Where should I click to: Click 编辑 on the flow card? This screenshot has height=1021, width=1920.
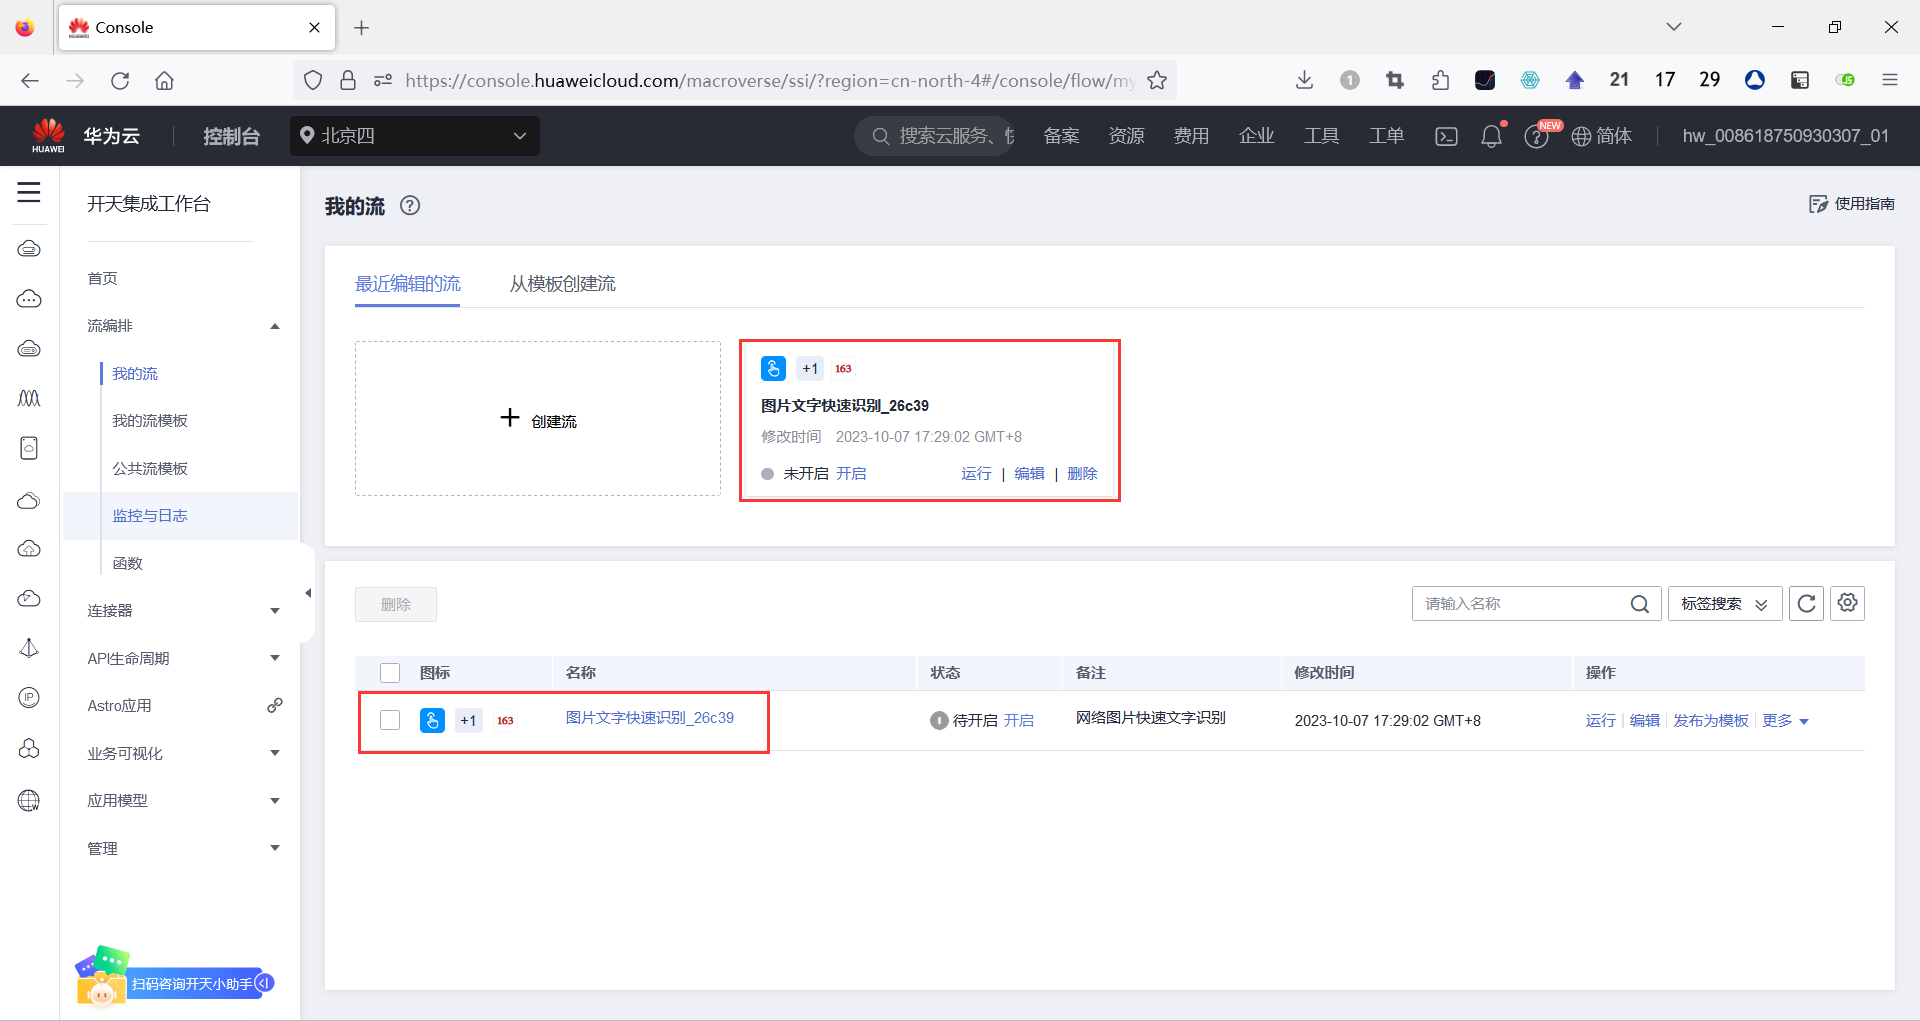tap(1029, 474)
